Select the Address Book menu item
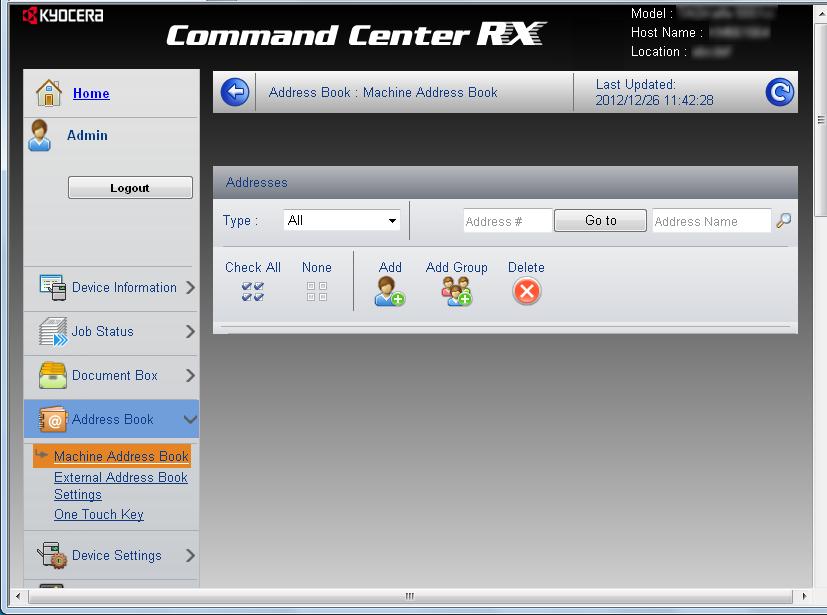827x615 pixels. (x=111, y=419)
